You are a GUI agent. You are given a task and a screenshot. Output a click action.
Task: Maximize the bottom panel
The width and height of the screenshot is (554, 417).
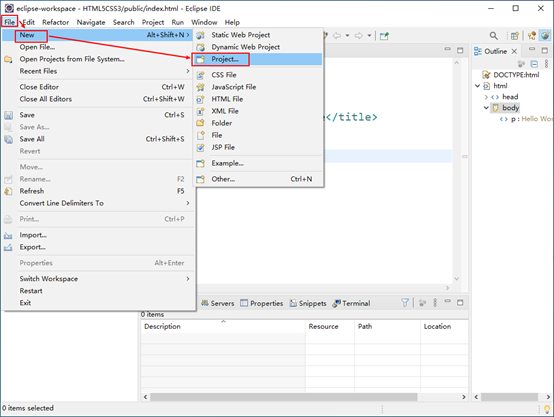460,303
